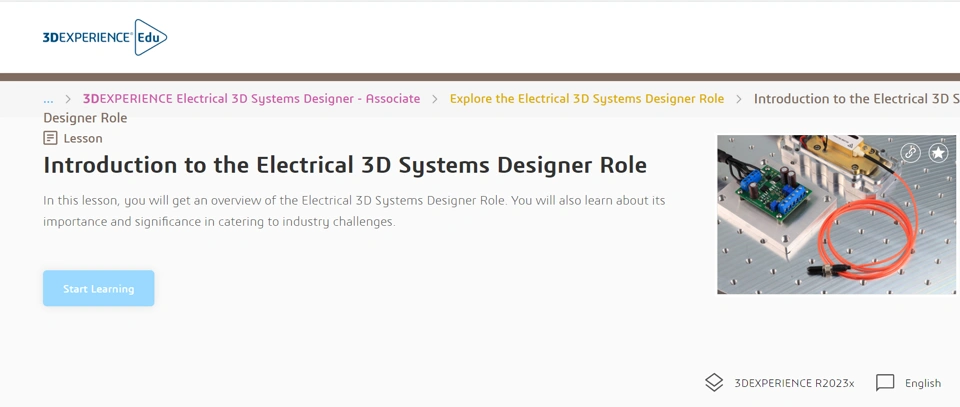
Task: Open Explore the Electrical 3D Systems Designer Role breadcrumb
Action: [587, 99]
